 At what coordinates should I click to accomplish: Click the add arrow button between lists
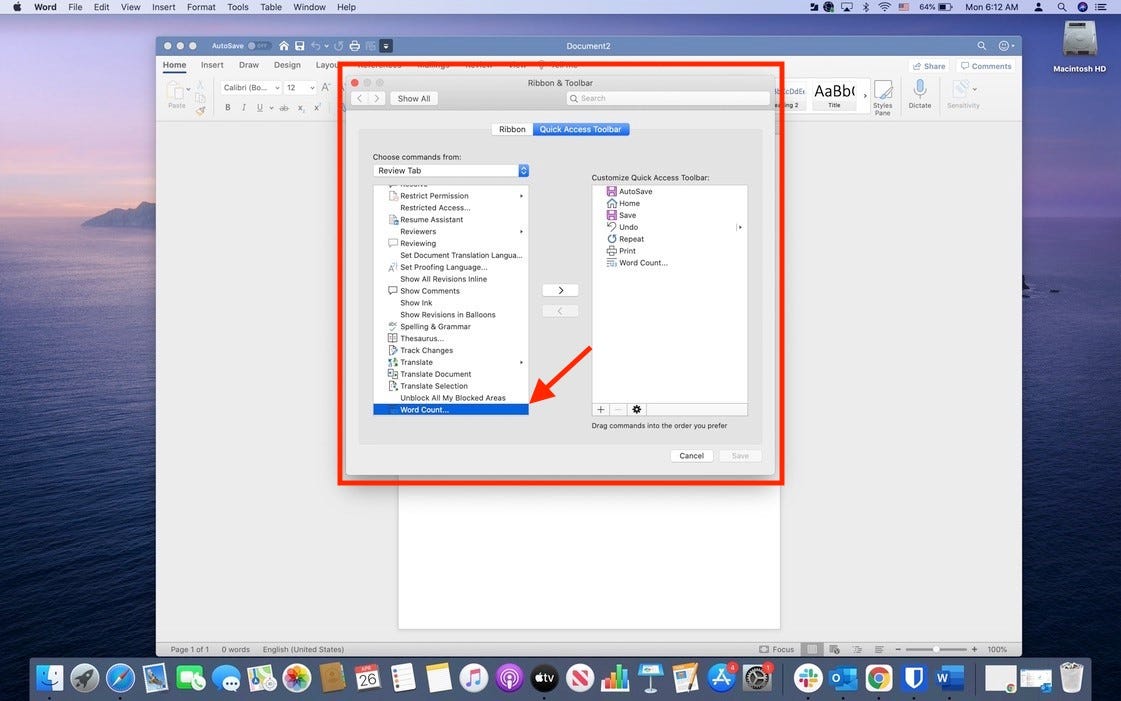[560, 290]
